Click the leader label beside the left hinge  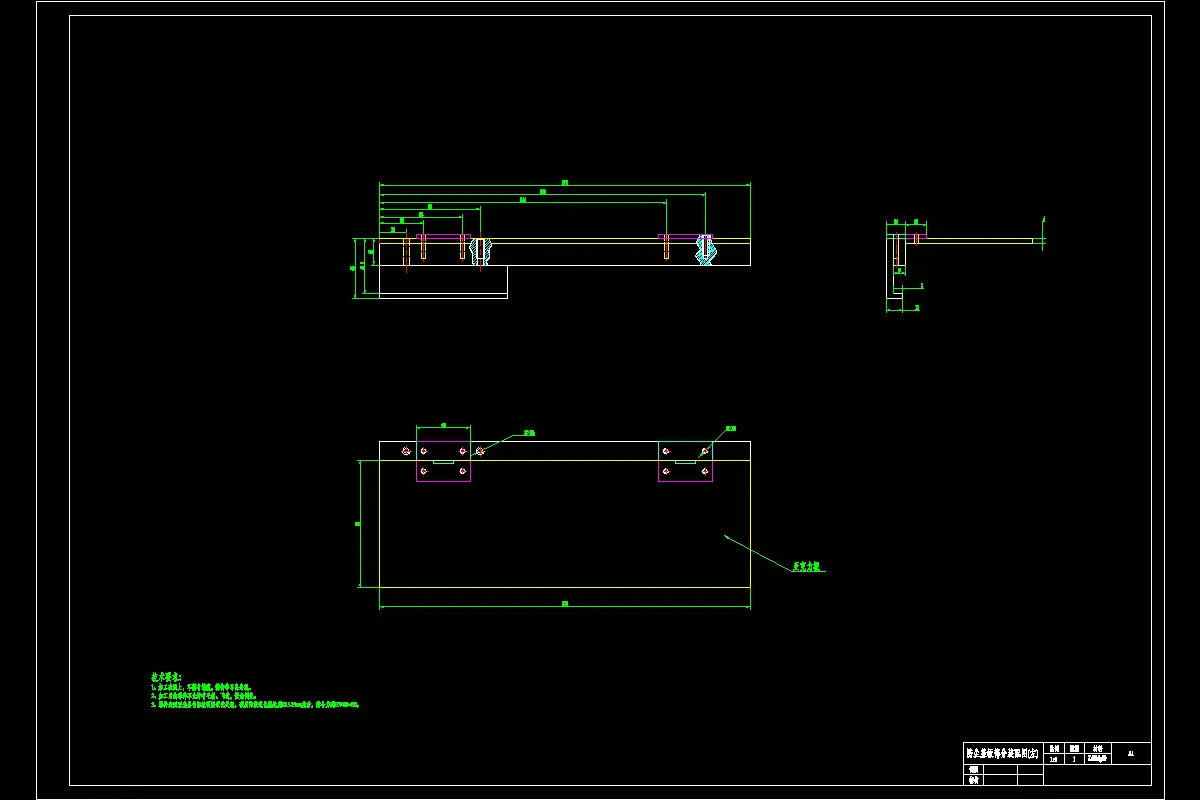pos(529,434)
